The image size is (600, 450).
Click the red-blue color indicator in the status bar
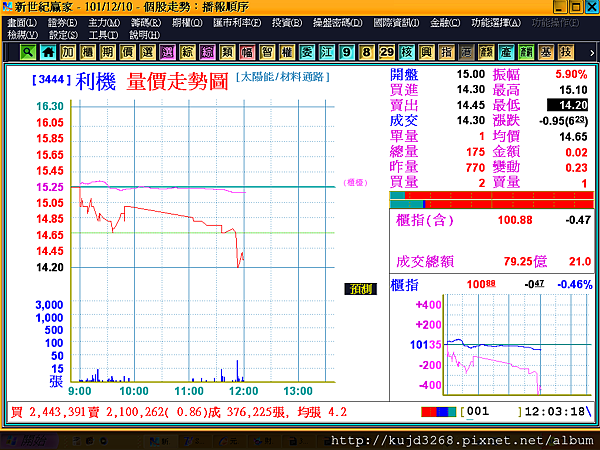[x=439, y=412]
